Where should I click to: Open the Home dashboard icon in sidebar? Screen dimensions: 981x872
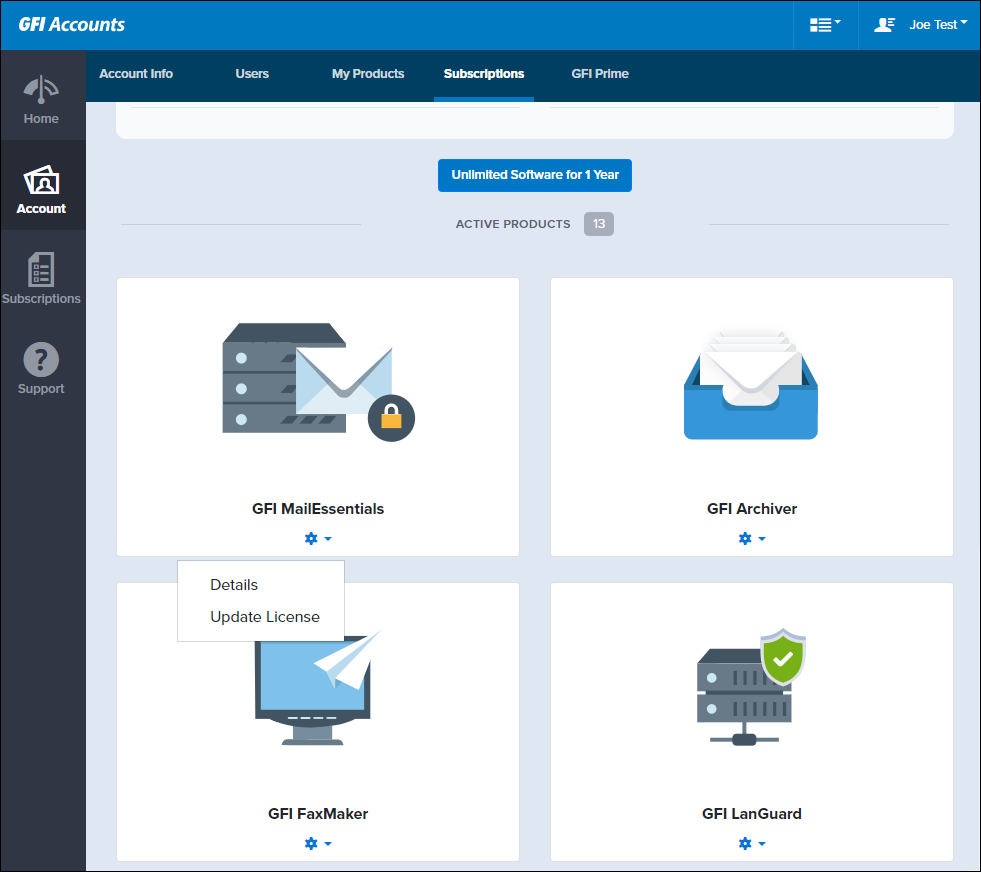41,91
